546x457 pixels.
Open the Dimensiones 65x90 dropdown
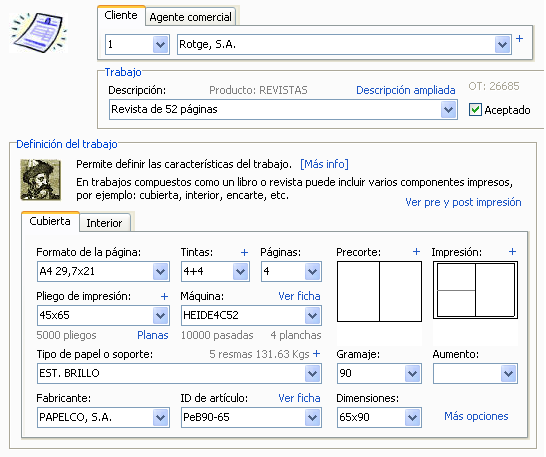[413, 417]
